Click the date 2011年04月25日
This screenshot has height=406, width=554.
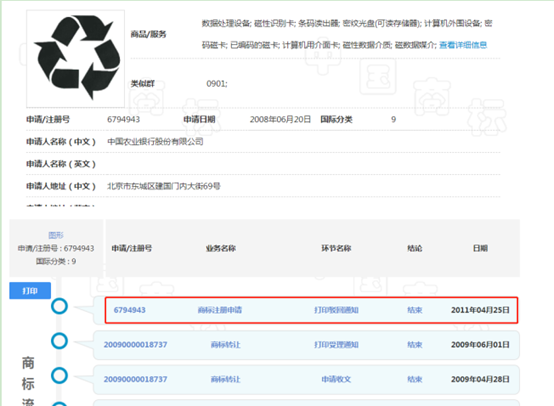(x=480, y=310)
